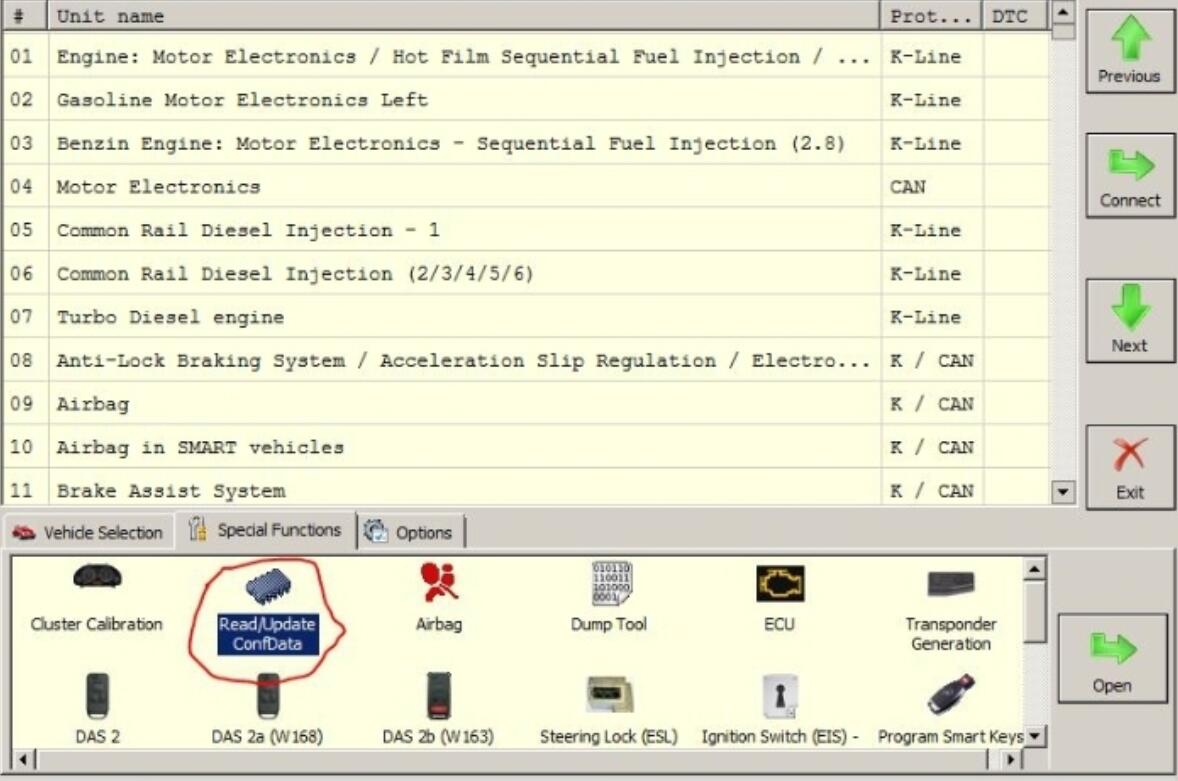Screen dimensions: 1178x781
Task: Click the Connect button
Action: [1130, 177]
